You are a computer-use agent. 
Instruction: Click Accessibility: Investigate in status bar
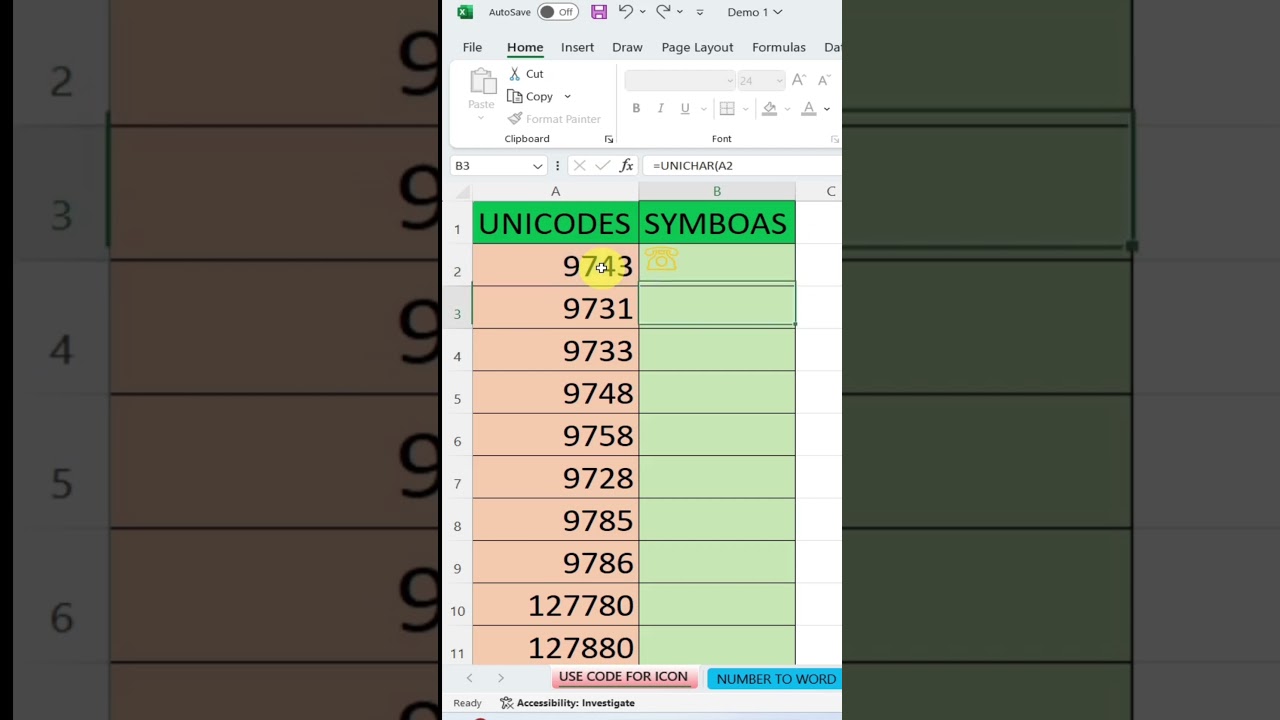[575, 703]
